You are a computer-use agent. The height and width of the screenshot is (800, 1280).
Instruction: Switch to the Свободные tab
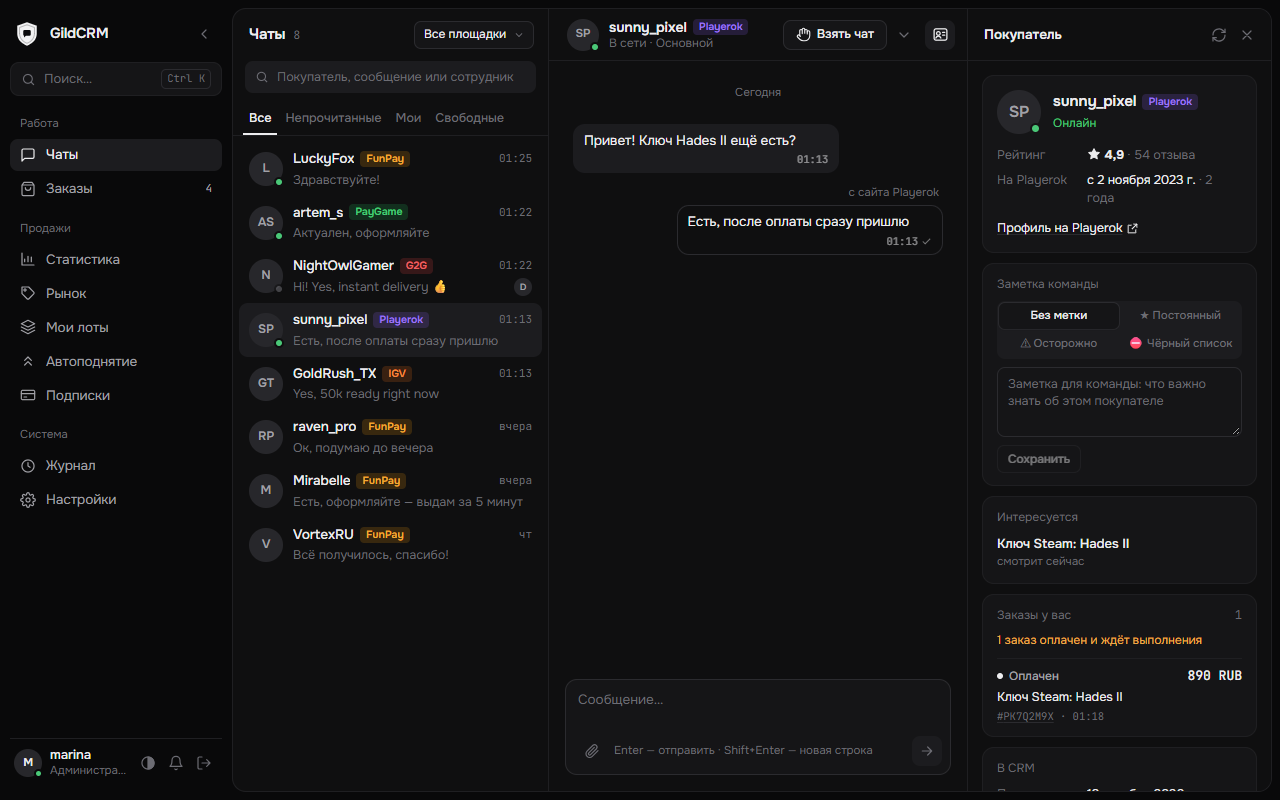click(x=469, y=118)
